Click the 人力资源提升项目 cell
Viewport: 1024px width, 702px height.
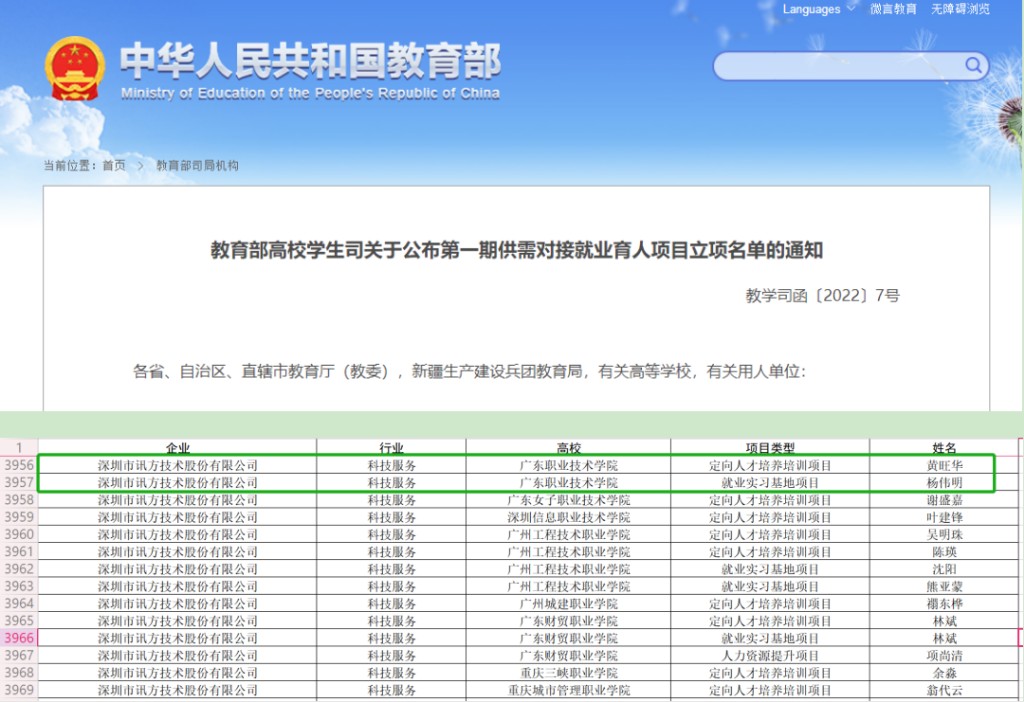coord(770,655)
